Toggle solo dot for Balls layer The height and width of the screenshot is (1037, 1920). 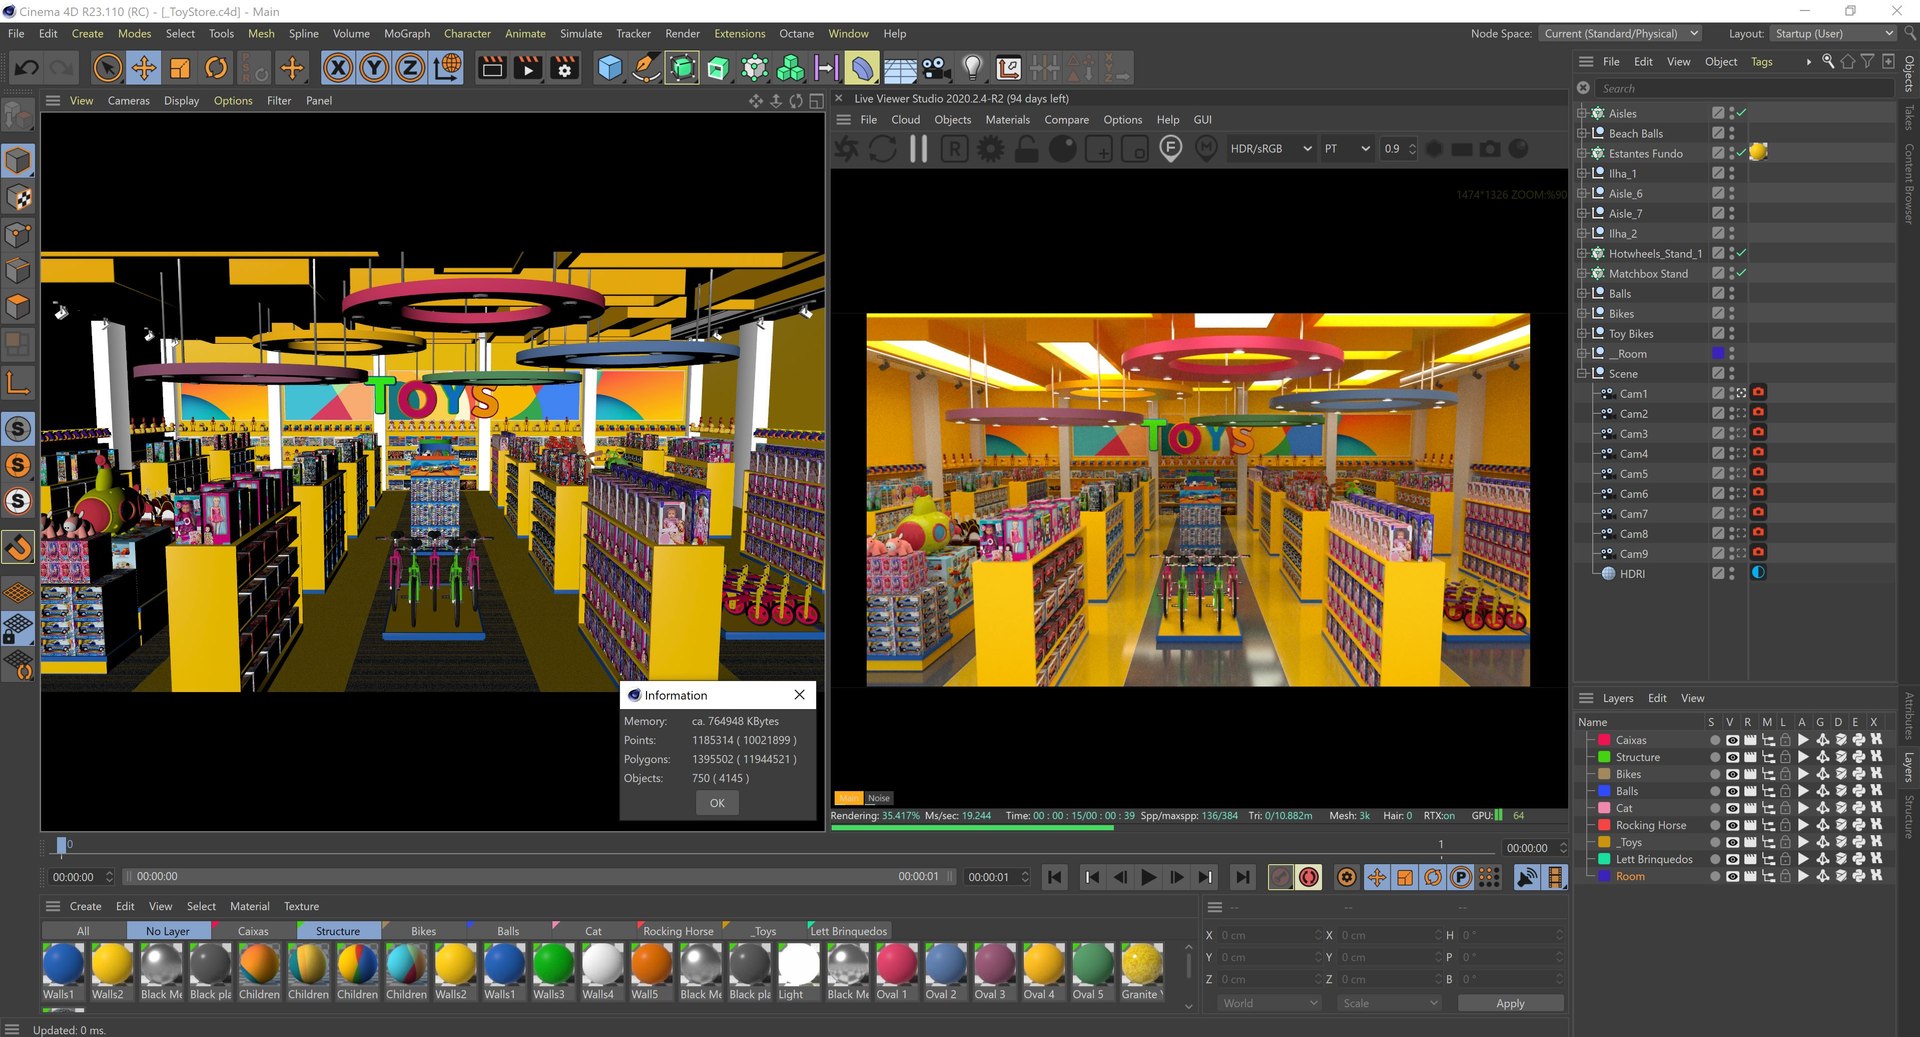1714,791
